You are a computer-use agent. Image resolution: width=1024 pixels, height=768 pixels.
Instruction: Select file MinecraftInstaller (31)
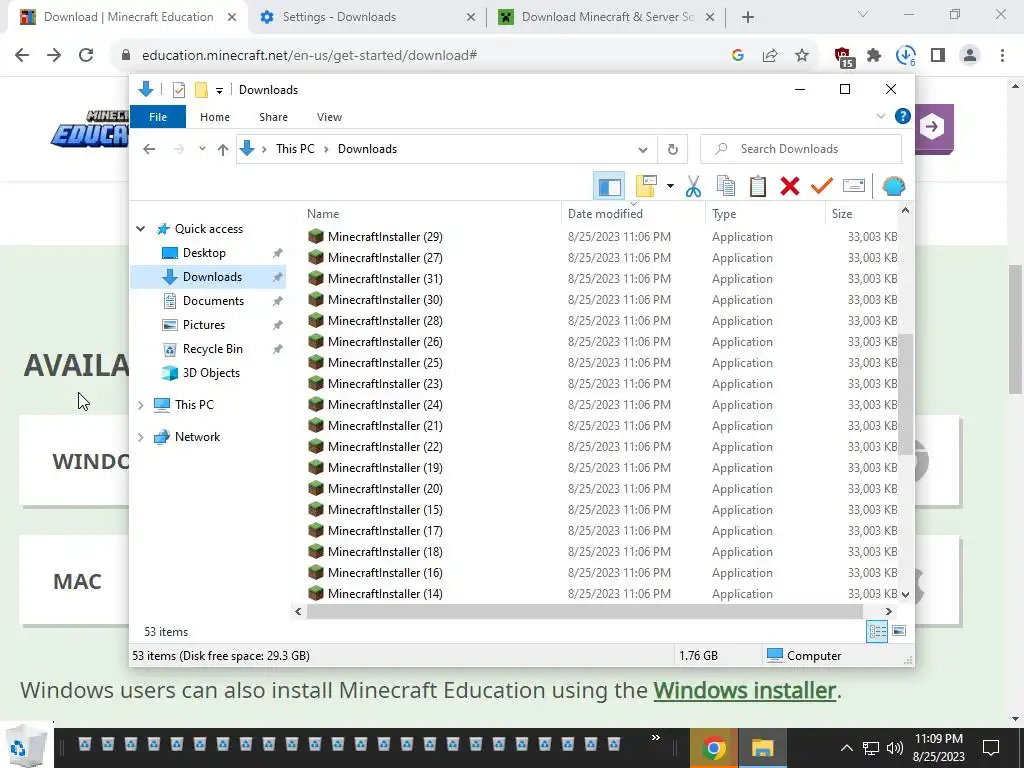[385, 279]
